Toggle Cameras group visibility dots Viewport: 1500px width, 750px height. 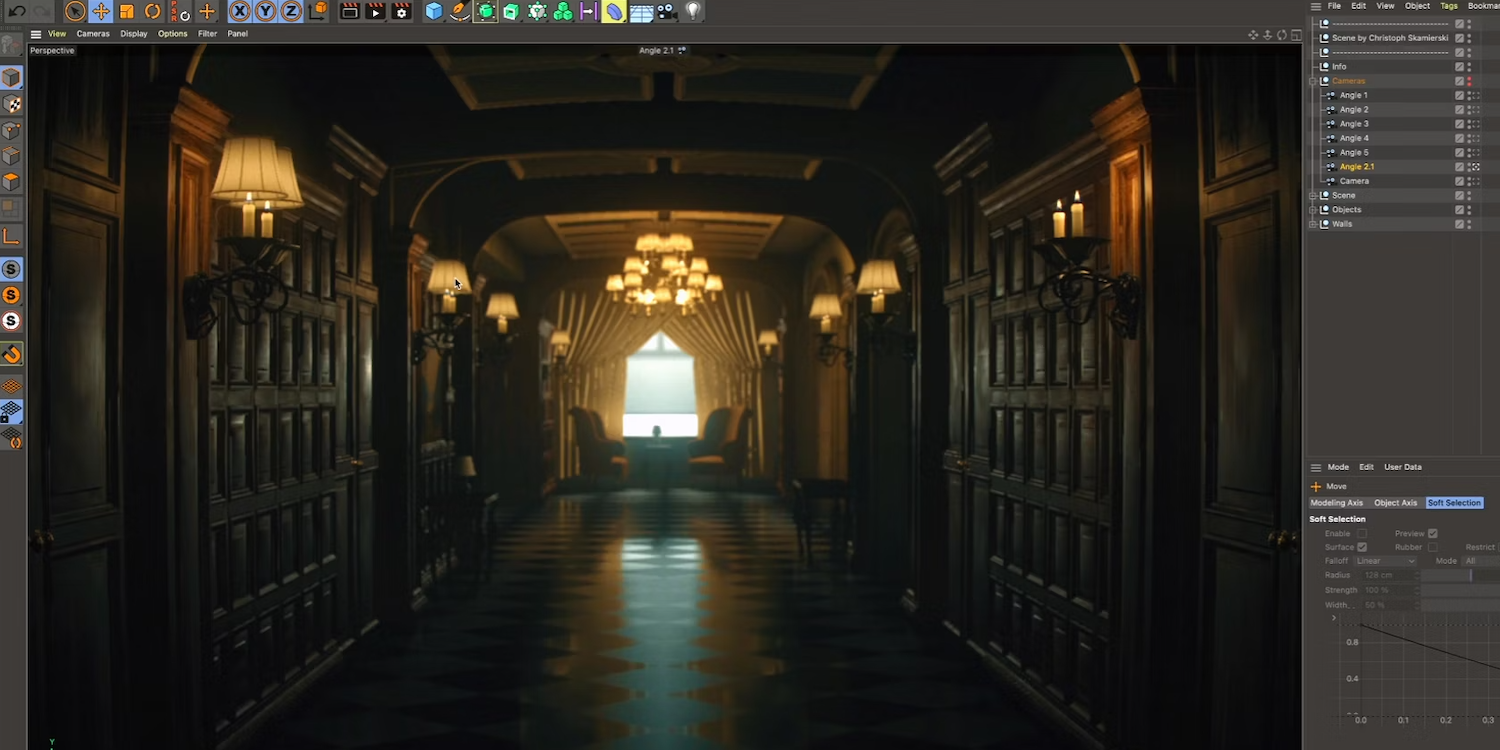[1469, 81]
